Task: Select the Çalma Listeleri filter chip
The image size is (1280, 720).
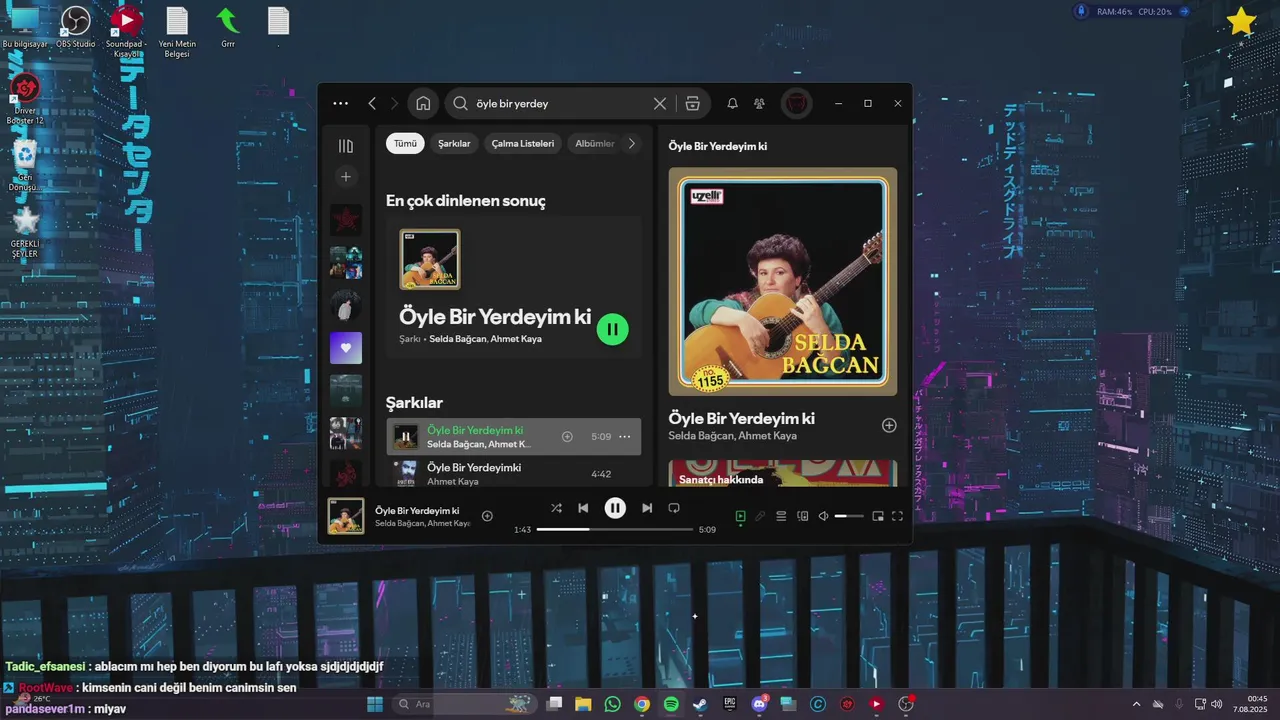Action: [x=523, y=143]
